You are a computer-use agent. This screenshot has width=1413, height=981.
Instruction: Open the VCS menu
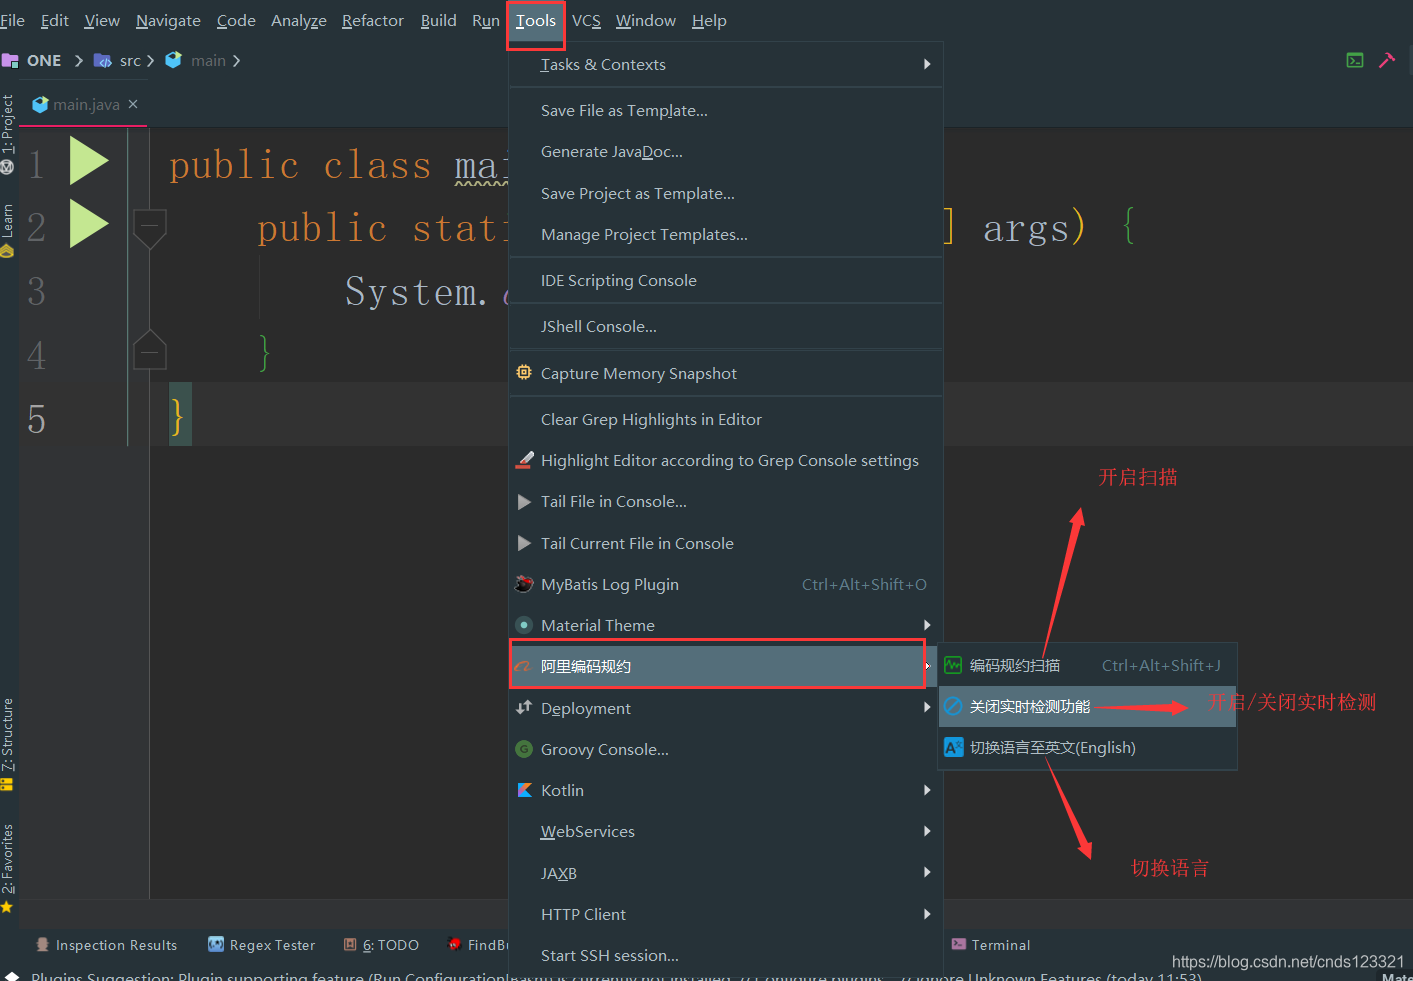pyautogui.click(x=586, y=20)
